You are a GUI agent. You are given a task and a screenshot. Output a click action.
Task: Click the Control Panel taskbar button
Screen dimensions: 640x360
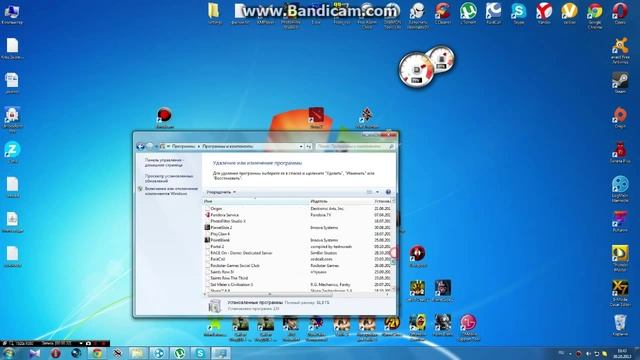point(221,353)
